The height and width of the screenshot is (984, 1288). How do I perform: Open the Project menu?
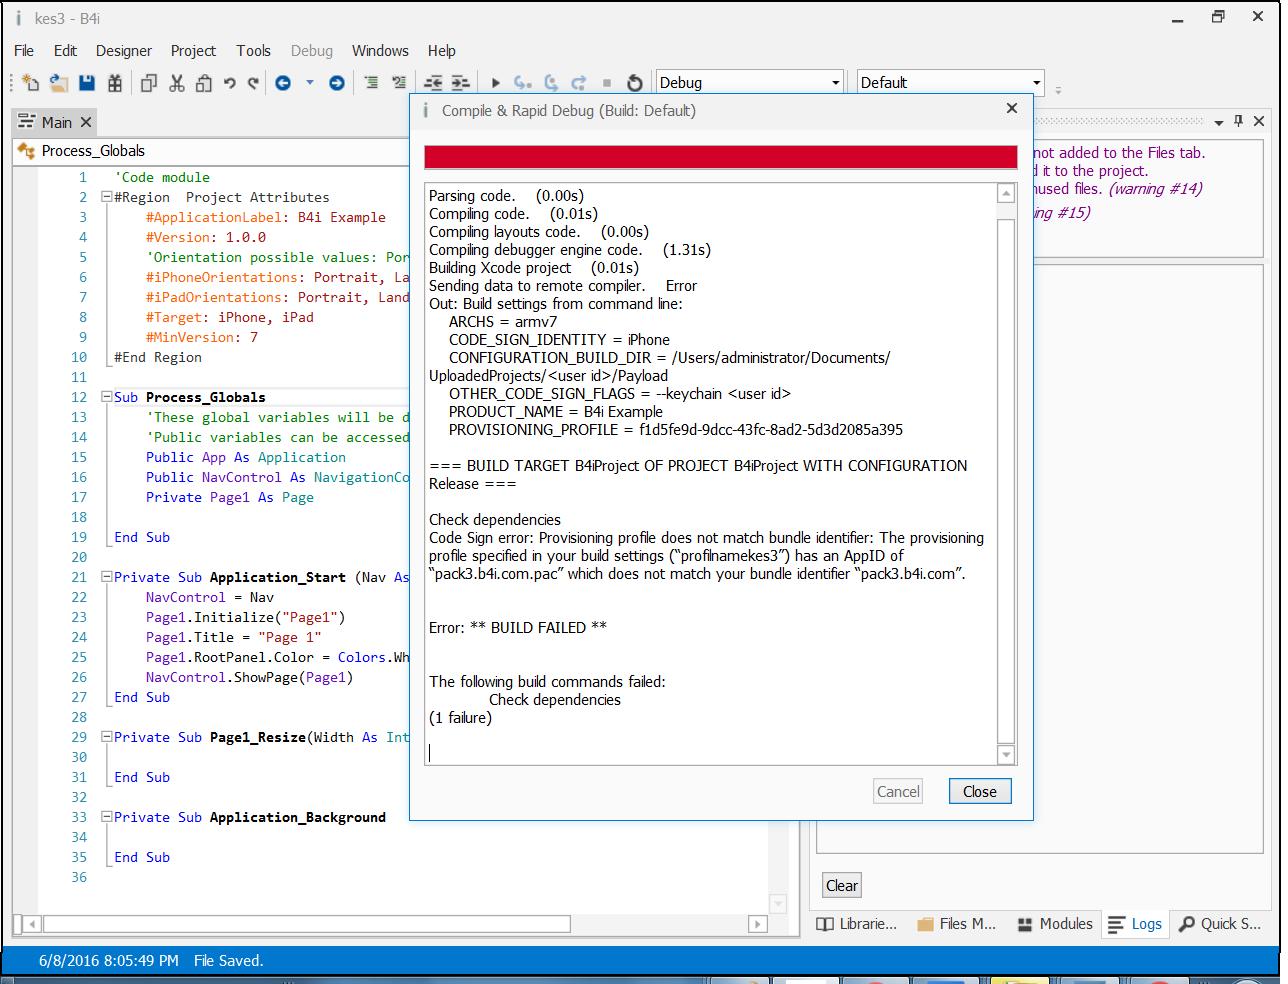tap(193, 50)
